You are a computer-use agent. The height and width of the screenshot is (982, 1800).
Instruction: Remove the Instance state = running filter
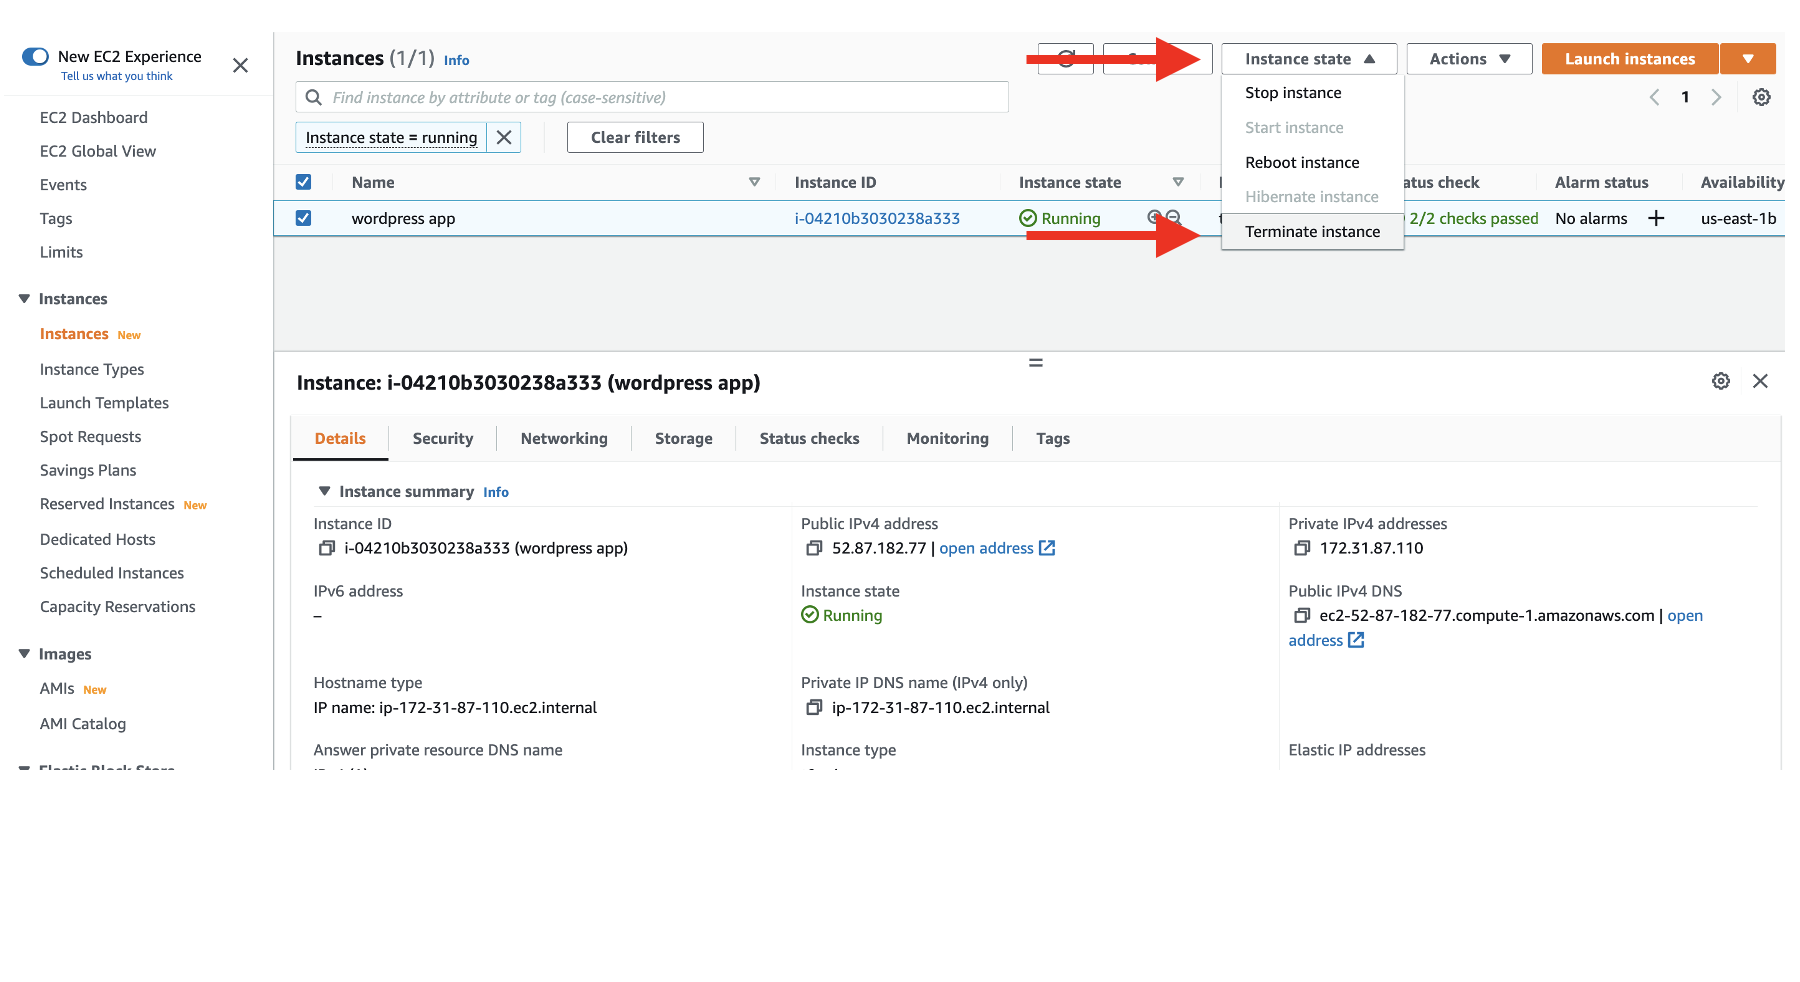pyautogui.click(x=504, y=137)
